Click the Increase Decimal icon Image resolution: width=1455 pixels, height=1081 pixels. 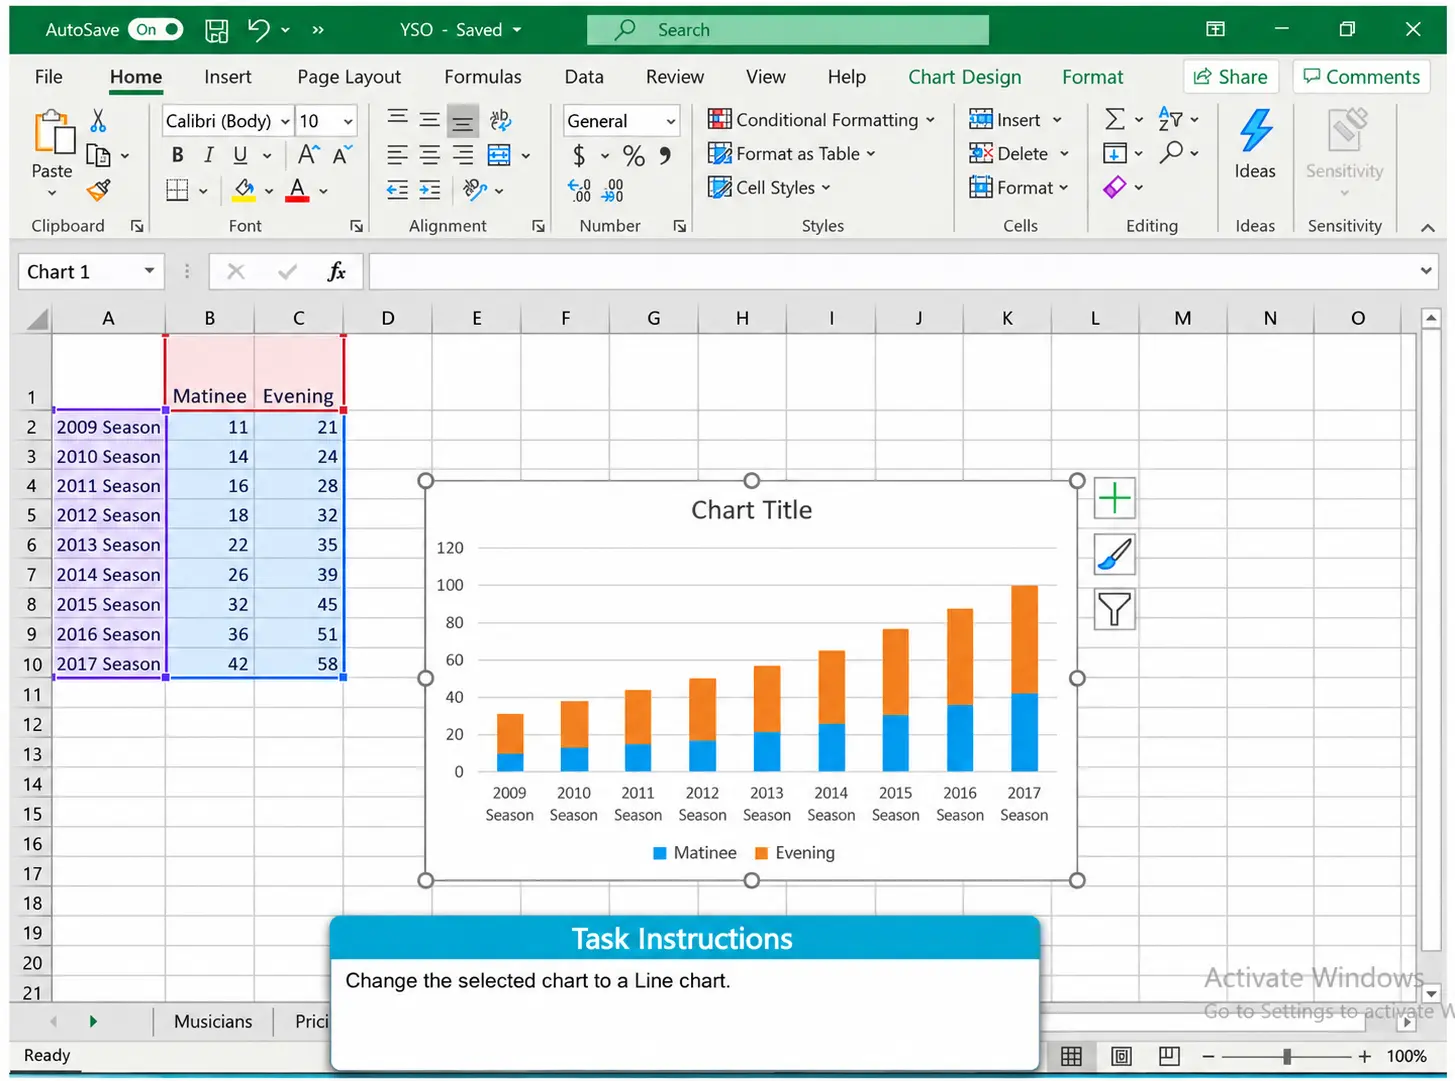579,190
